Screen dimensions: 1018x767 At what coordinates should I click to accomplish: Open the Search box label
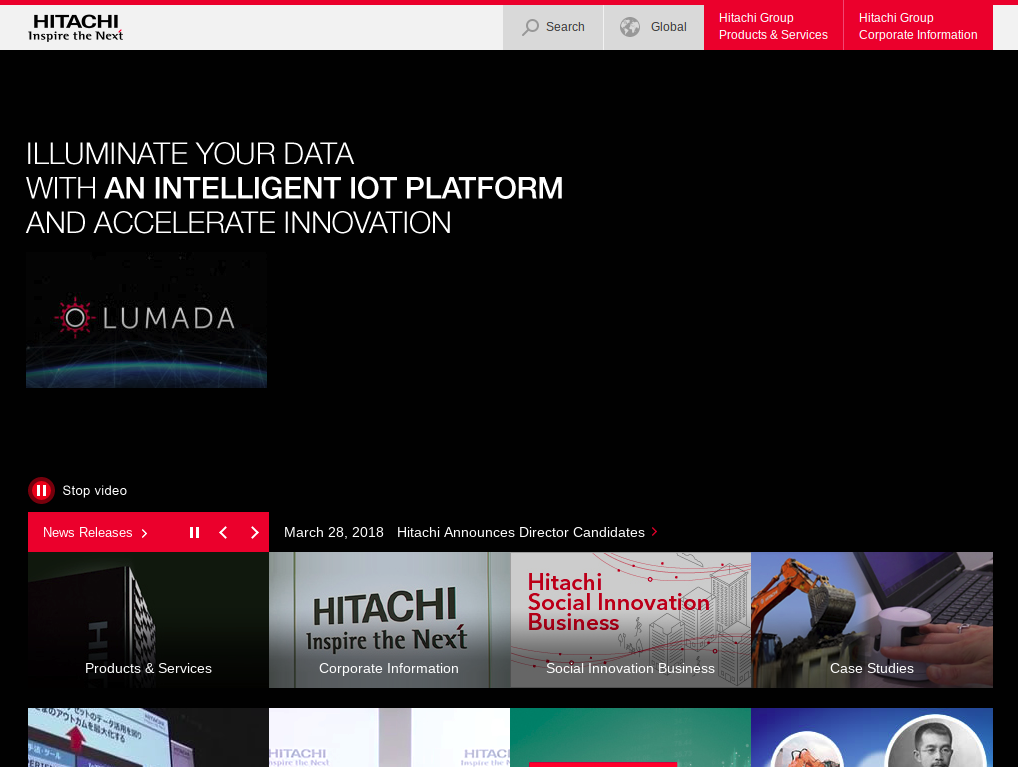pos(565,27)
